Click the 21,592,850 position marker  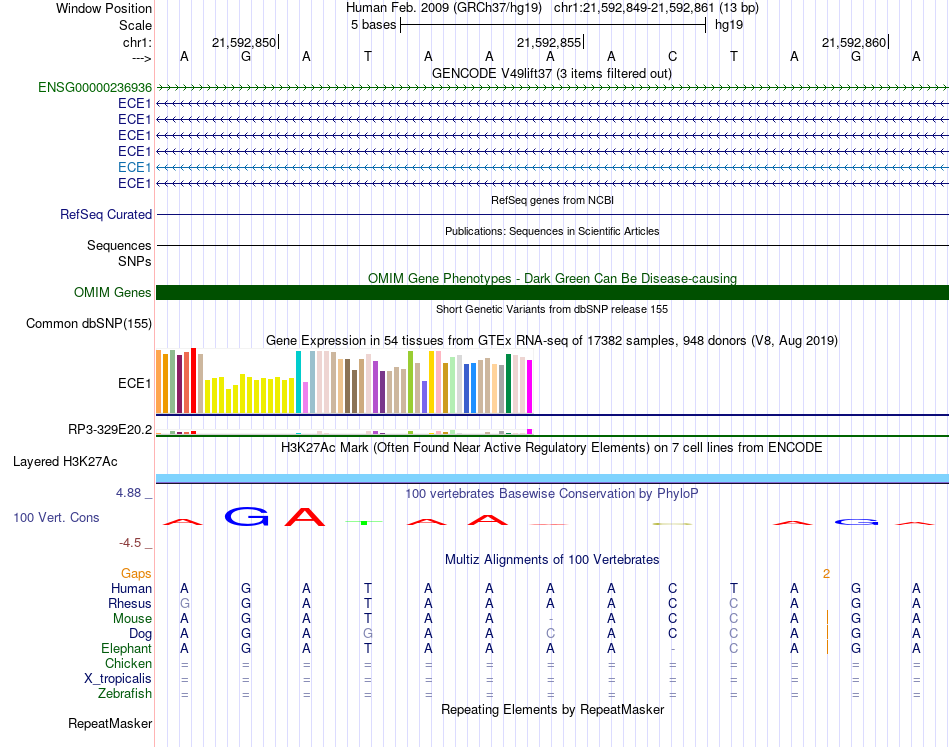[244, 42]
